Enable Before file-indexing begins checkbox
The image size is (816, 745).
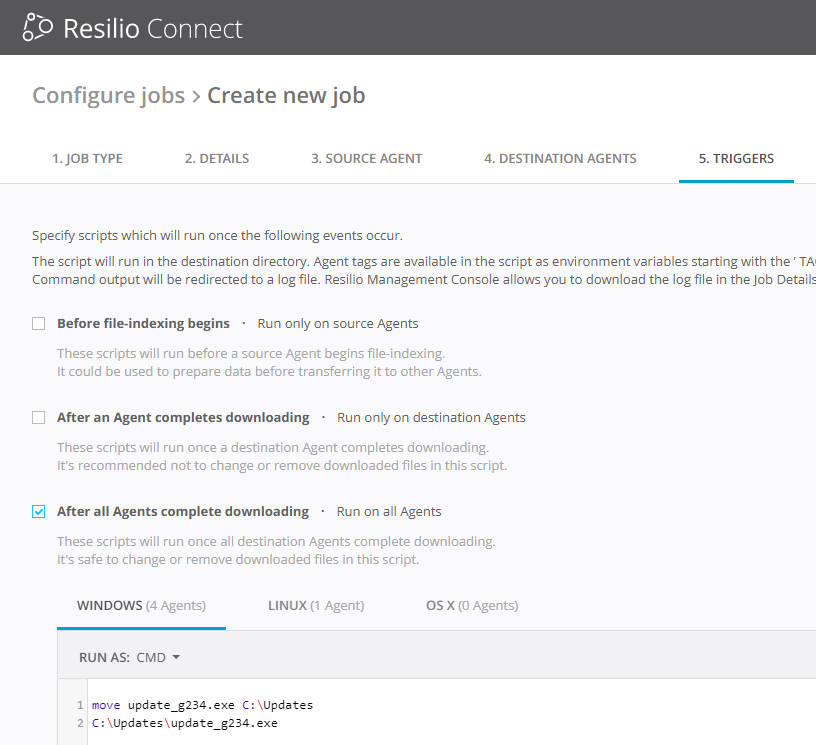point(39,324)
